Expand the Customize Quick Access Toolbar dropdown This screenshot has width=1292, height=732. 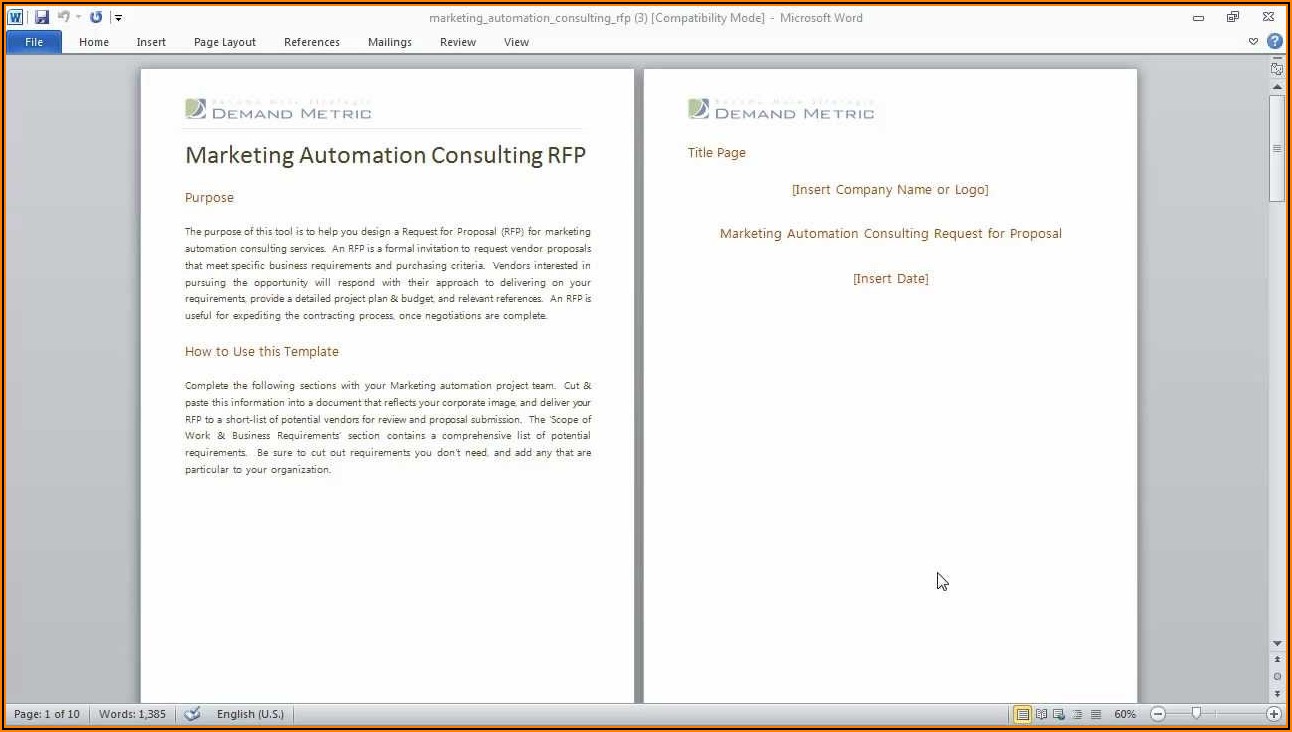pyautogui.click(x=118, y=17)
